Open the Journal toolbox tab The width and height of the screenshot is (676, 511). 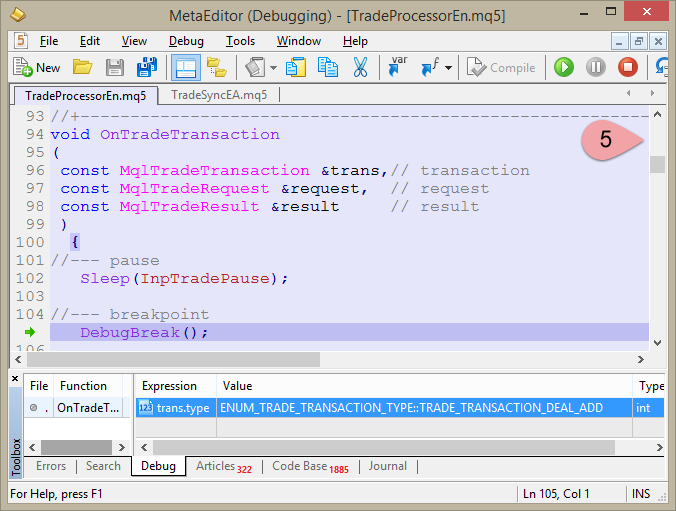(x=388, y=466)
